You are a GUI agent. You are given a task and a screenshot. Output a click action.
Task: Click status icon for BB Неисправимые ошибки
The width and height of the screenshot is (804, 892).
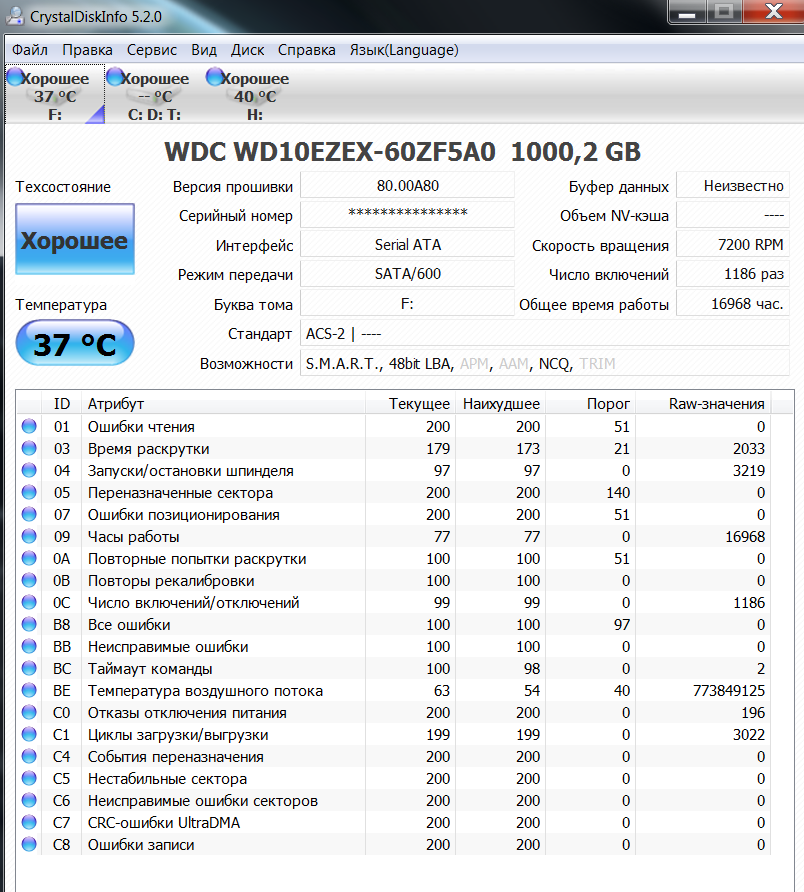click(29, 646)
